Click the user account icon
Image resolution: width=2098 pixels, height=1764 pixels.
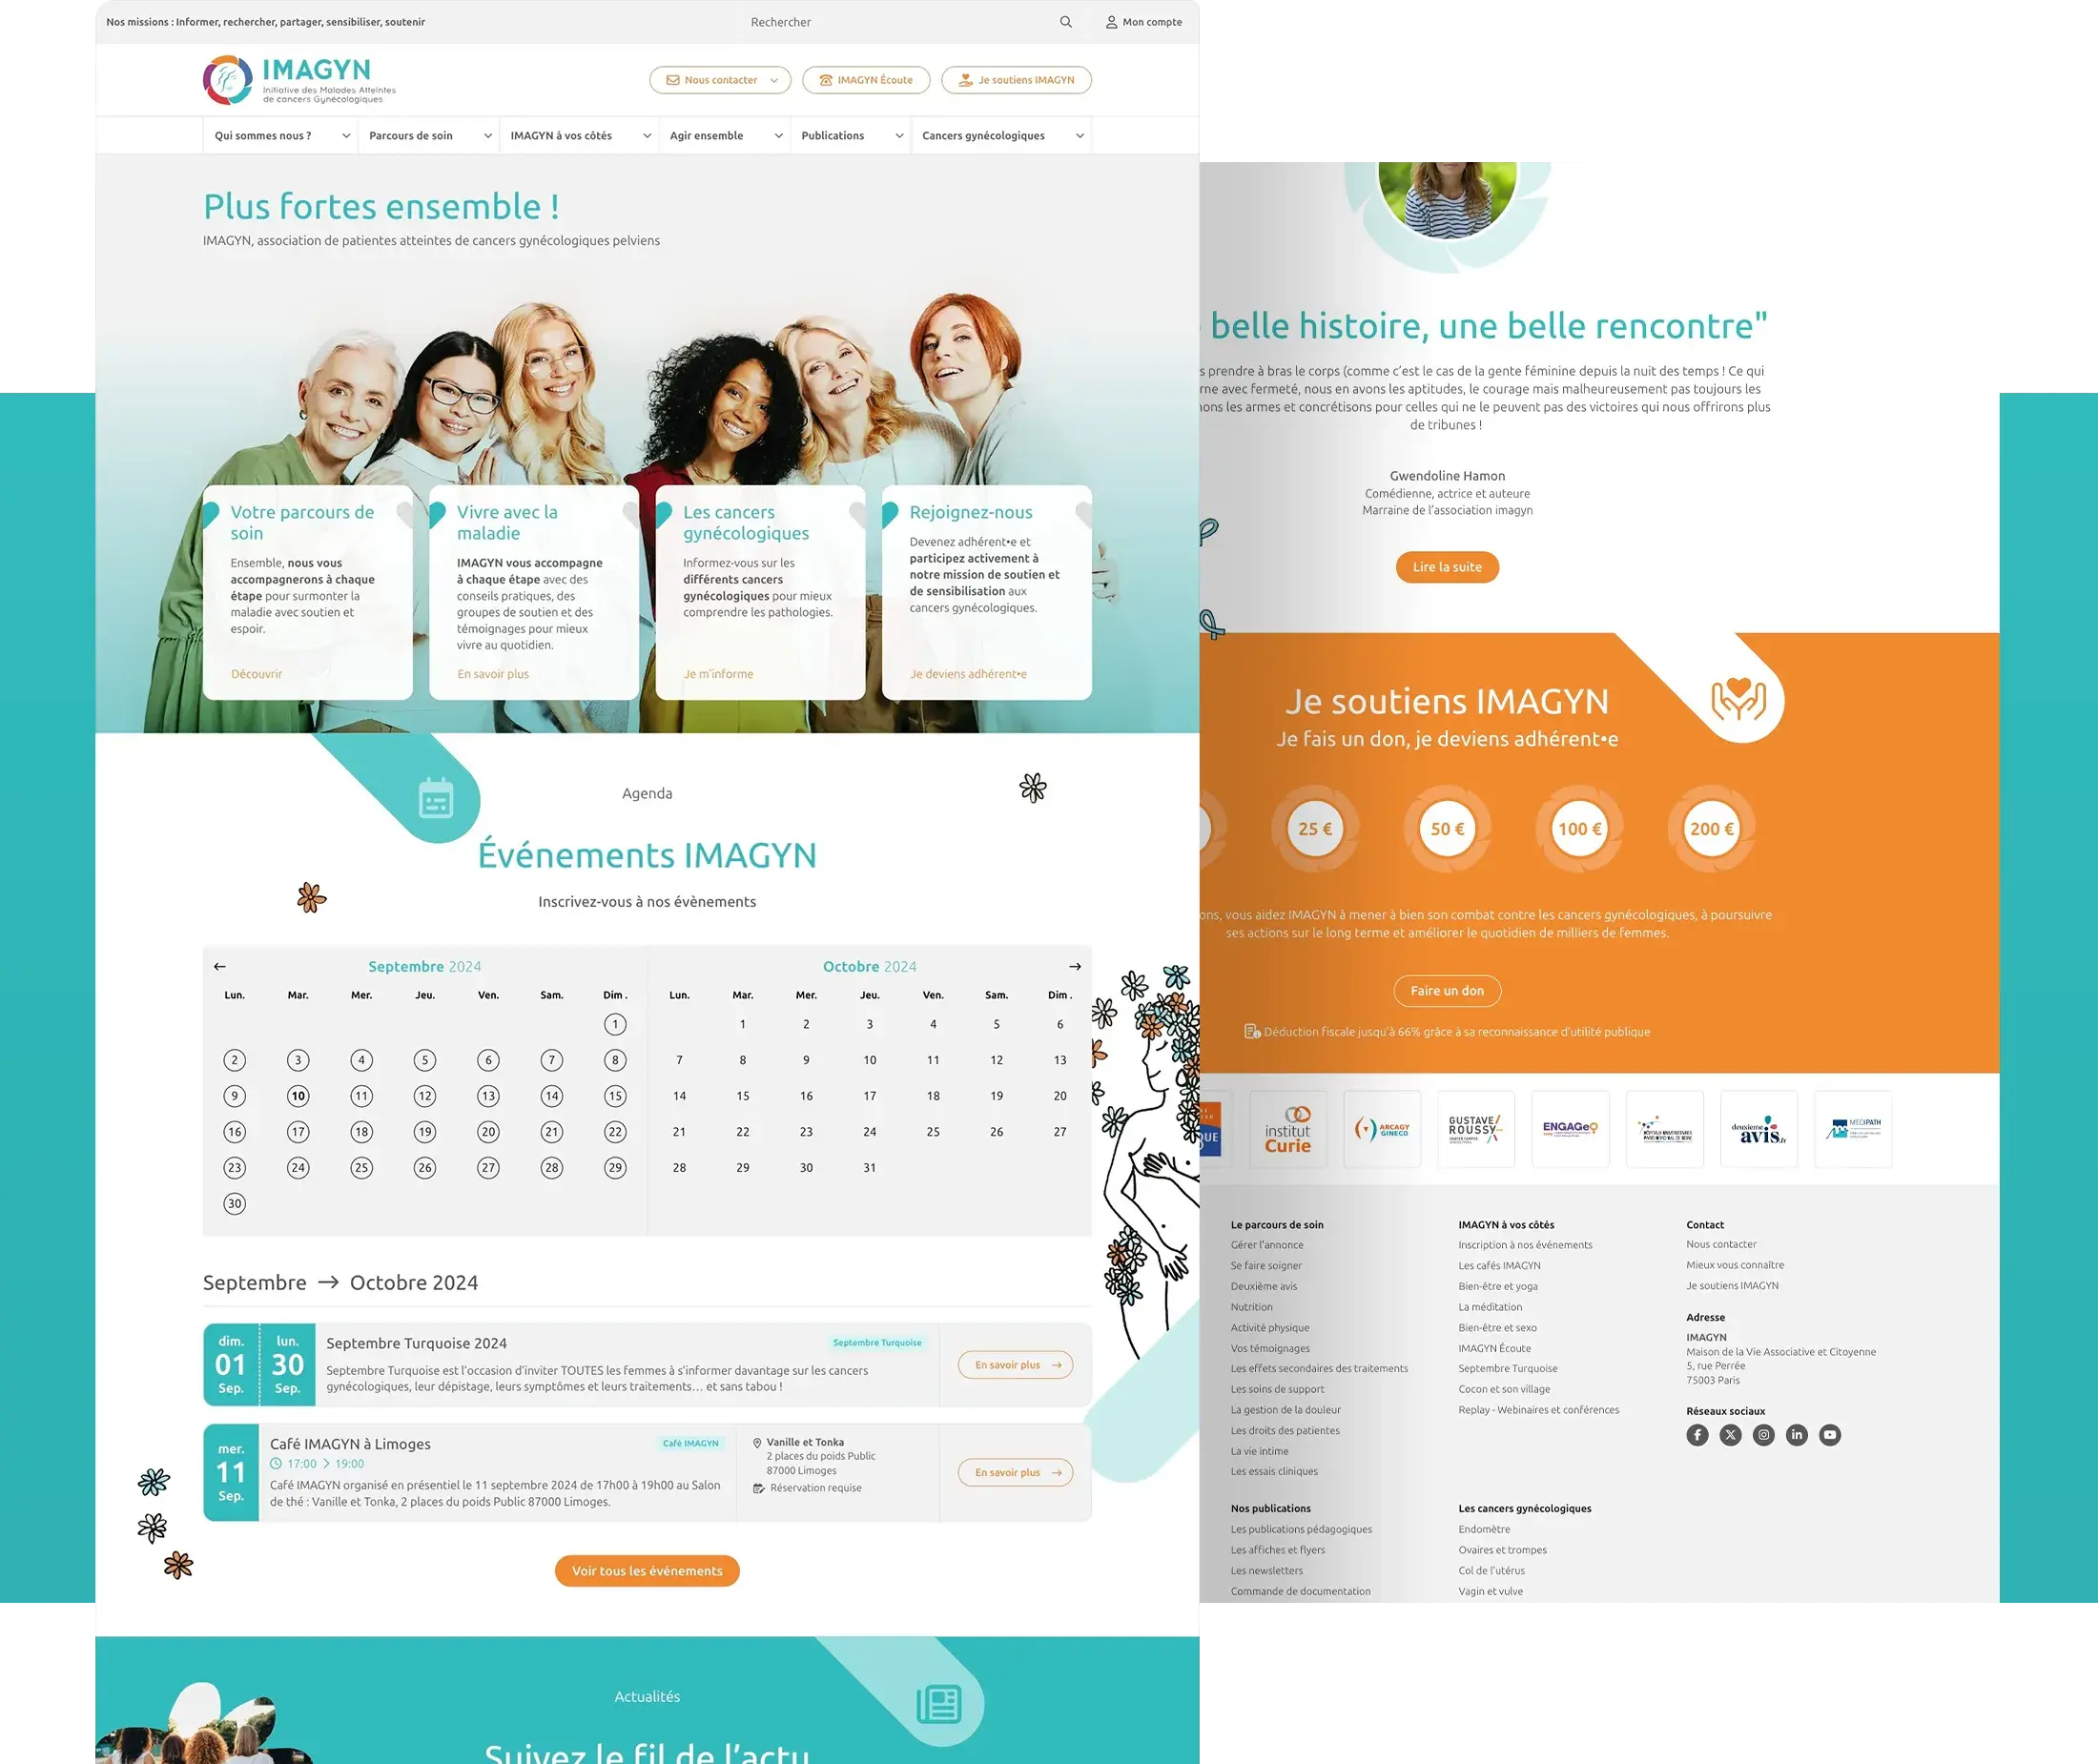(x=1107, y=21)
